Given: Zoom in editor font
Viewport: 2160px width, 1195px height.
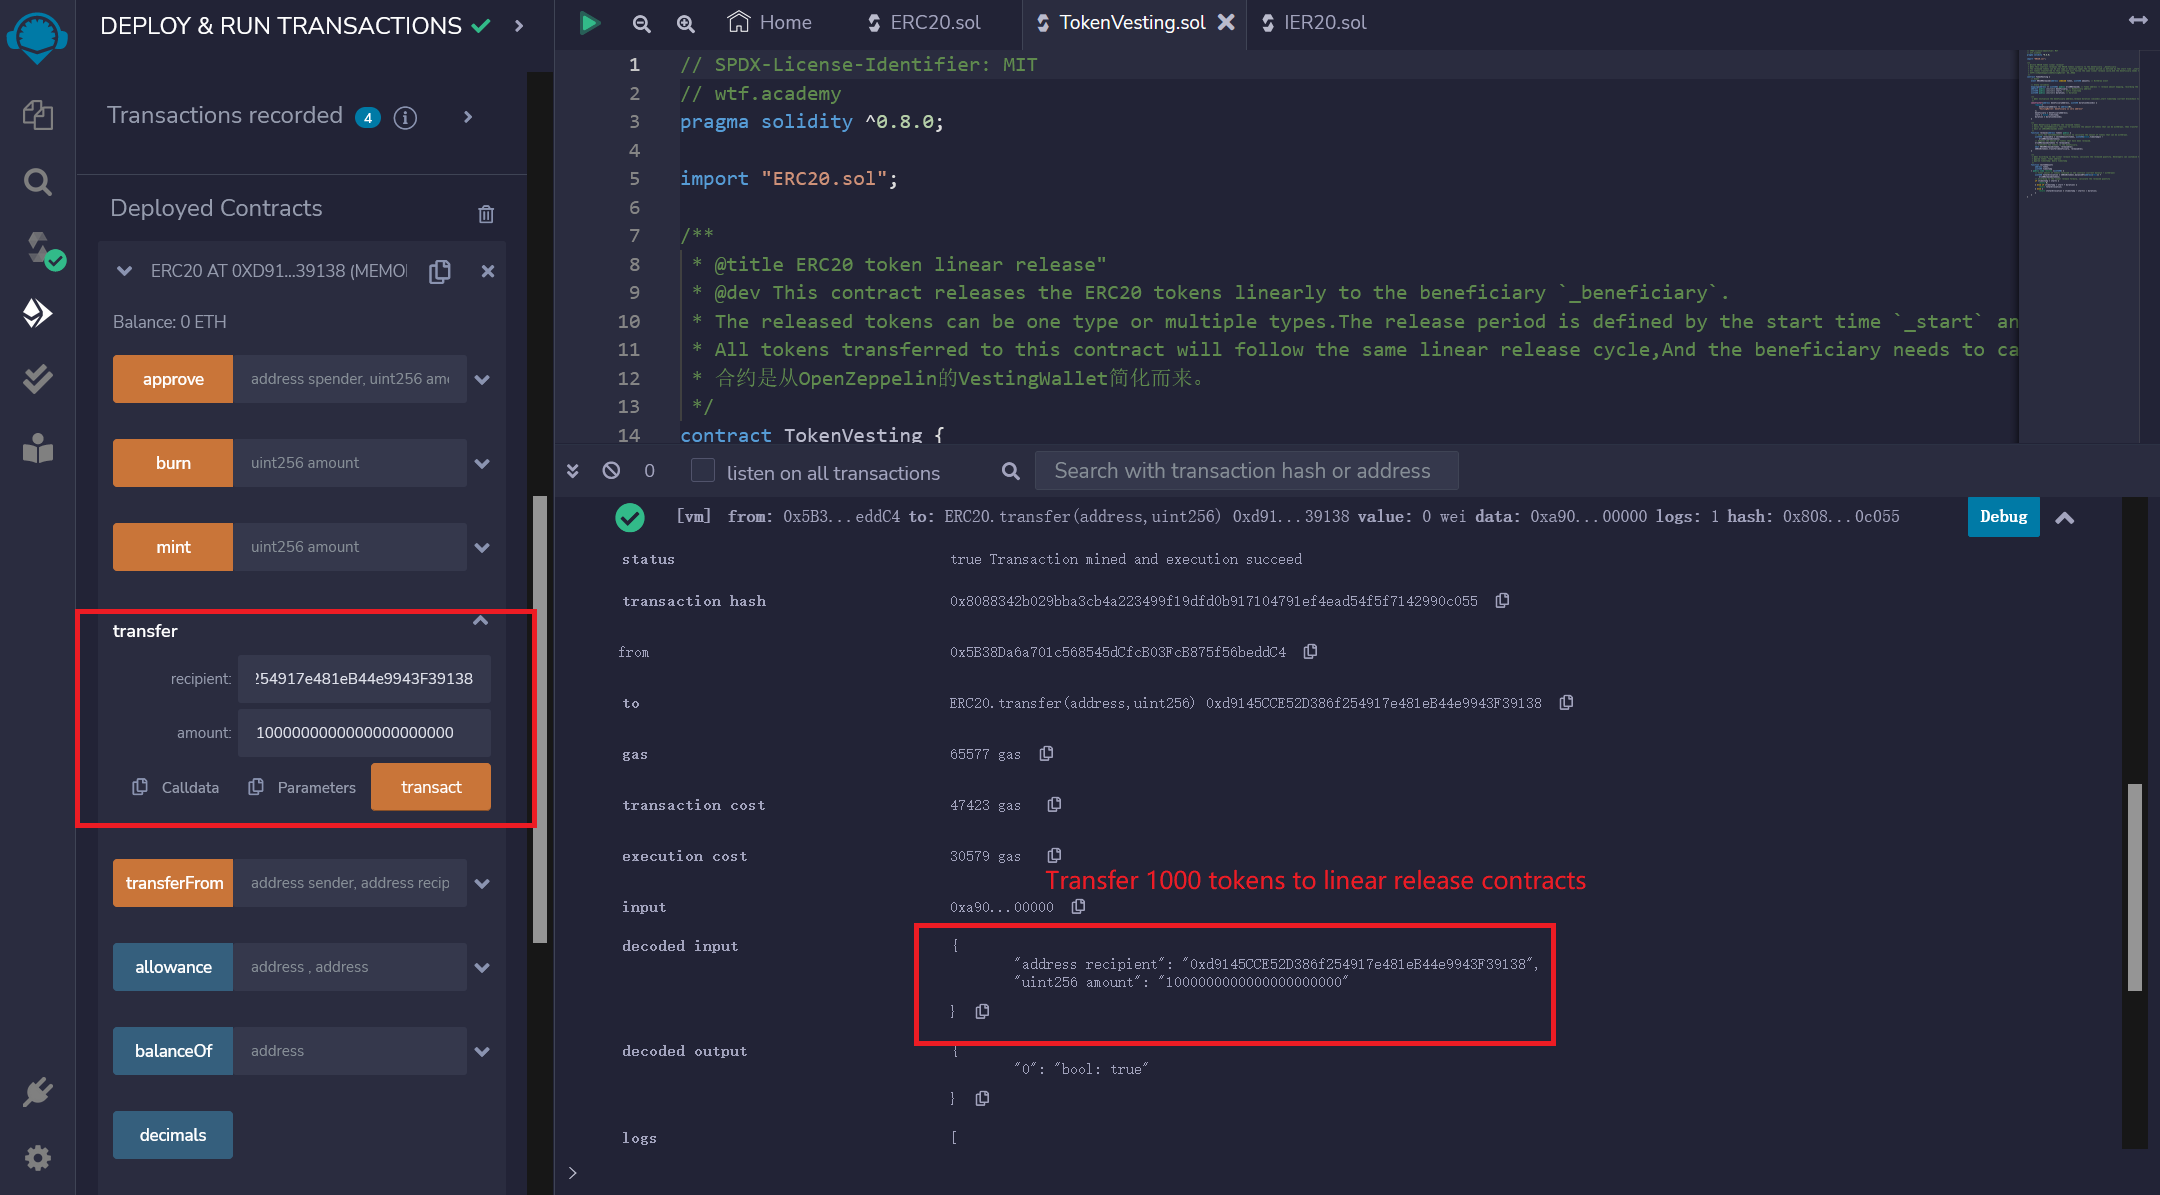Looking at the screenshot, I should (685, 23).
